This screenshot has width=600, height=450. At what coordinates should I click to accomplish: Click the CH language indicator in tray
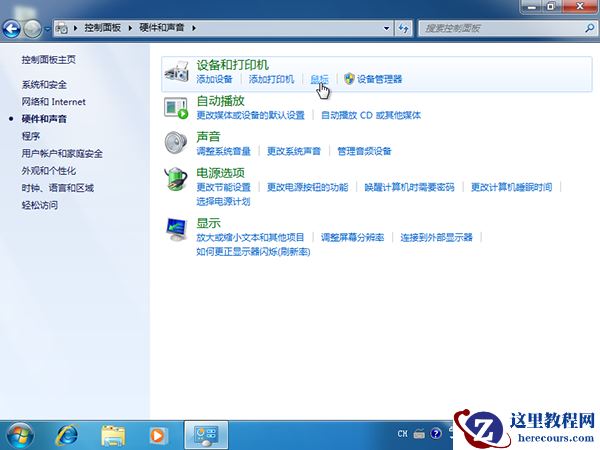coord(403,434)
